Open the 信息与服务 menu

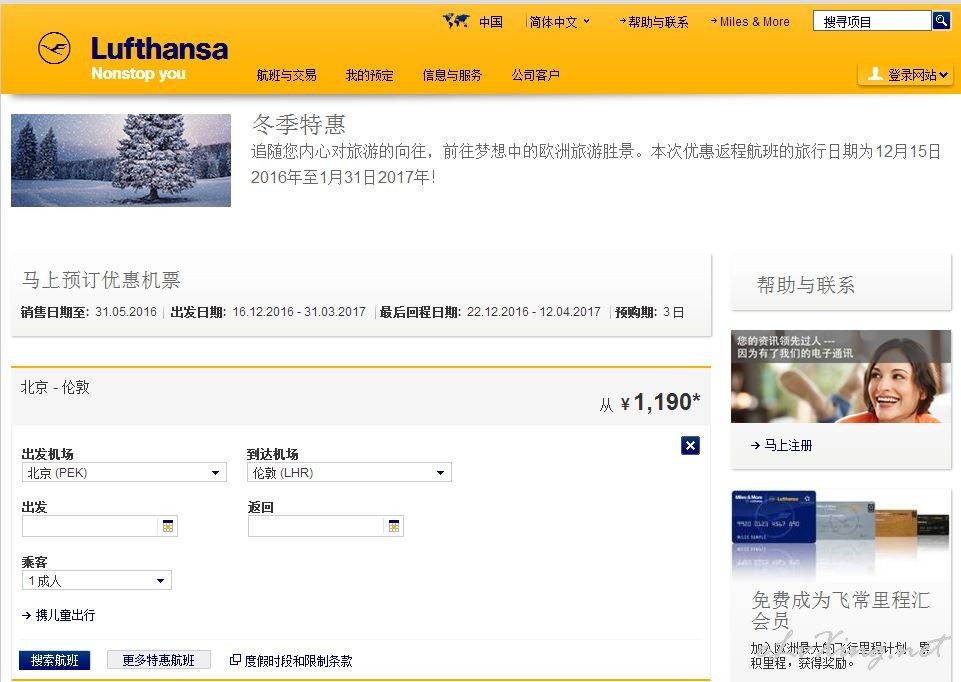point(452,75)
